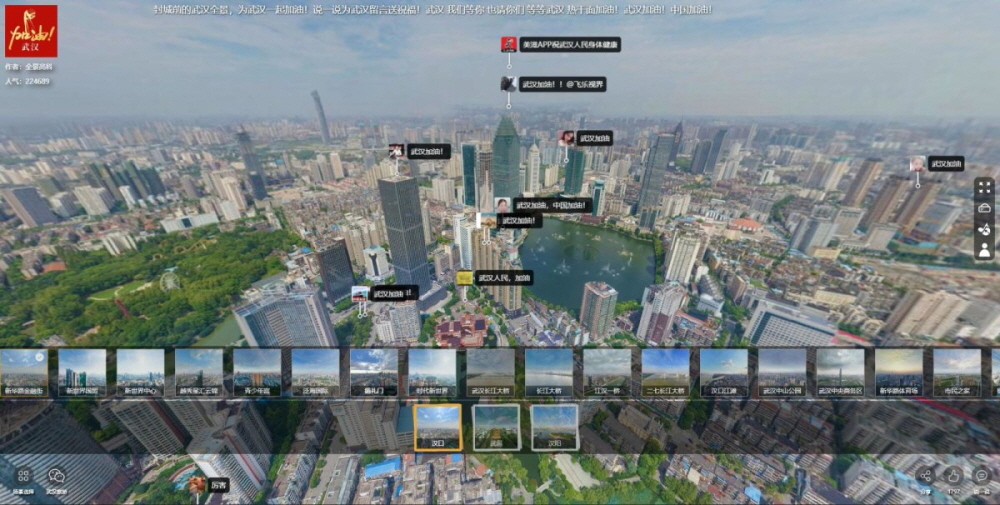
Task: Open the comment bubble icon at bottom left
Action: click(x=57, y=477)
